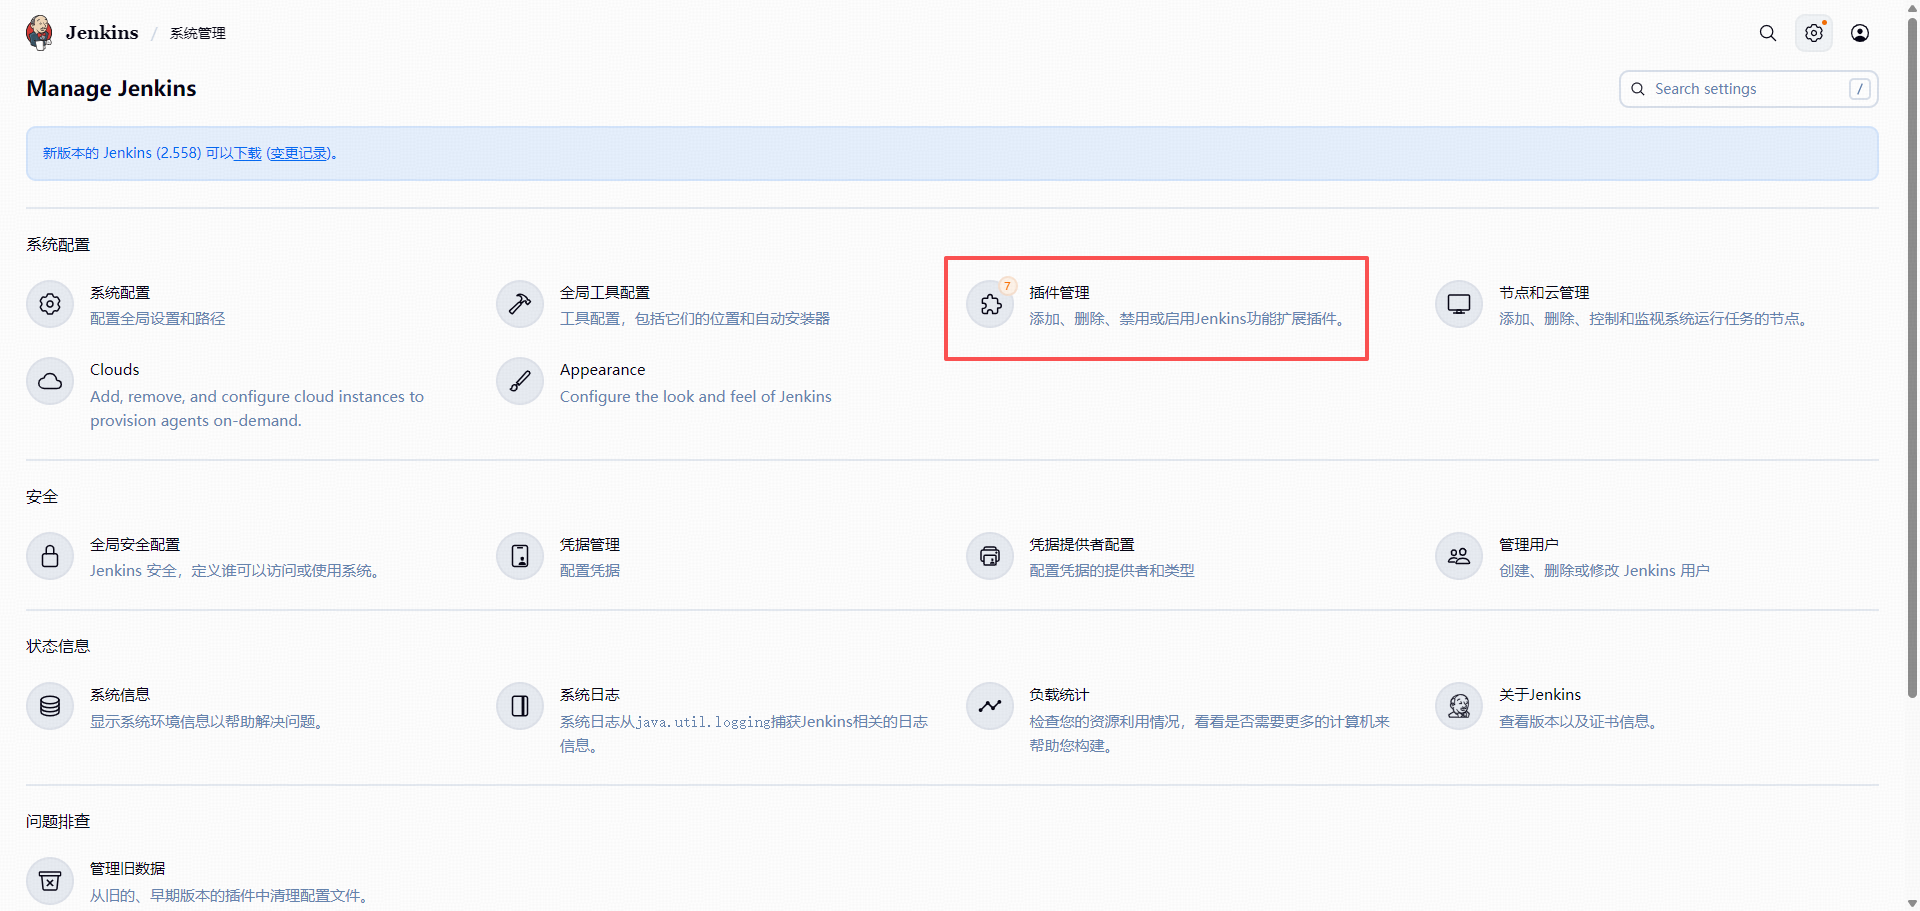The image size is (1920, 911).
Task: Click text '配置凭据的提供者和类型'
Action: pyautogui.click(x=1112, y=570)
